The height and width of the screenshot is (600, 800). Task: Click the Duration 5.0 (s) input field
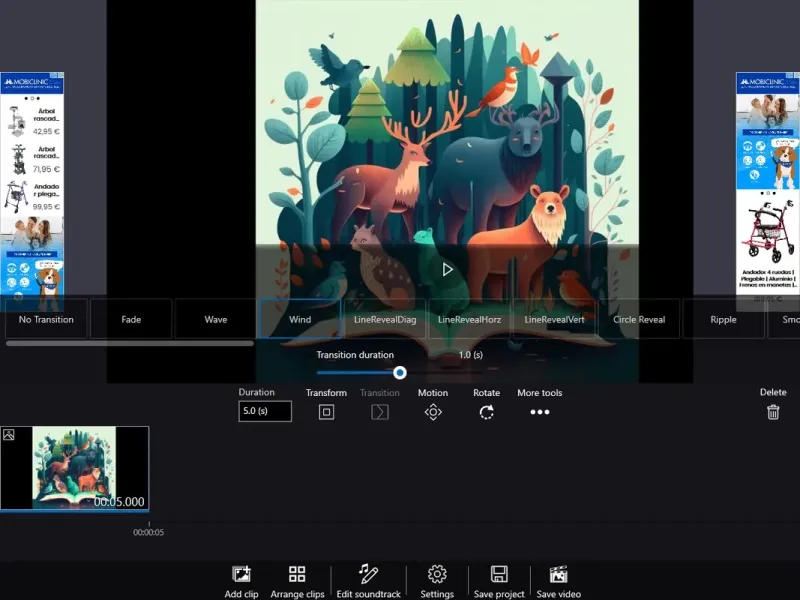pos(265,411)
